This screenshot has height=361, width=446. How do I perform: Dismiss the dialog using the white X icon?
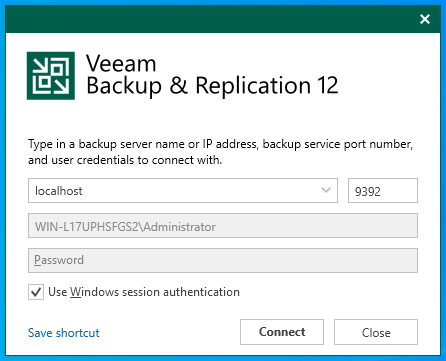coord(425,19)
